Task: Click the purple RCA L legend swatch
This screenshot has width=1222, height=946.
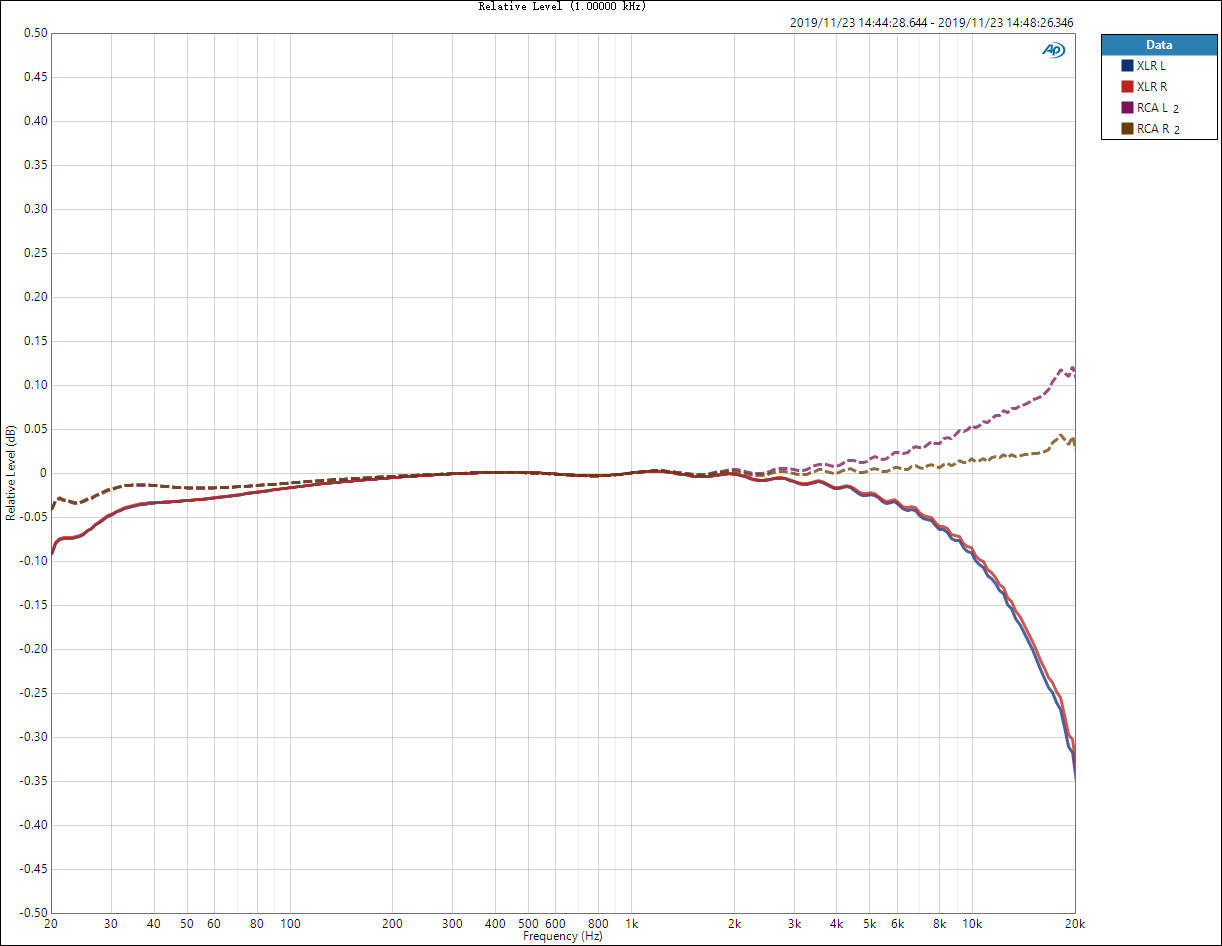Action: click(x=1127, y=108)
